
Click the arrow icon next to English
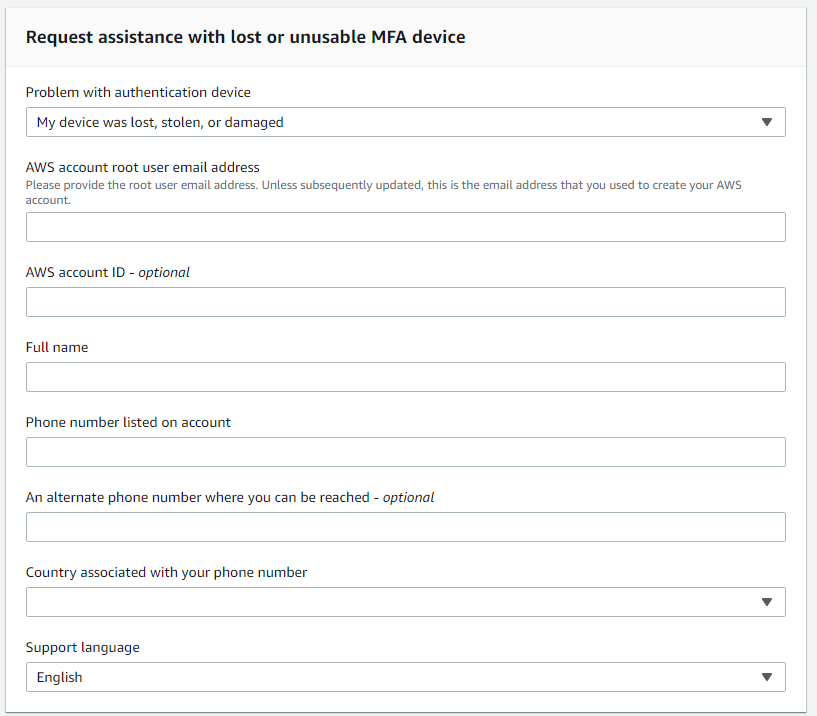(767, 677)
